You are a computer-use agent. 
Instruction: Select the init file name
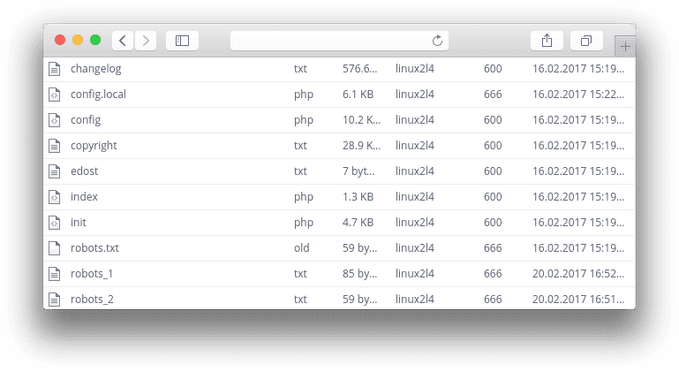pos(78,222)
